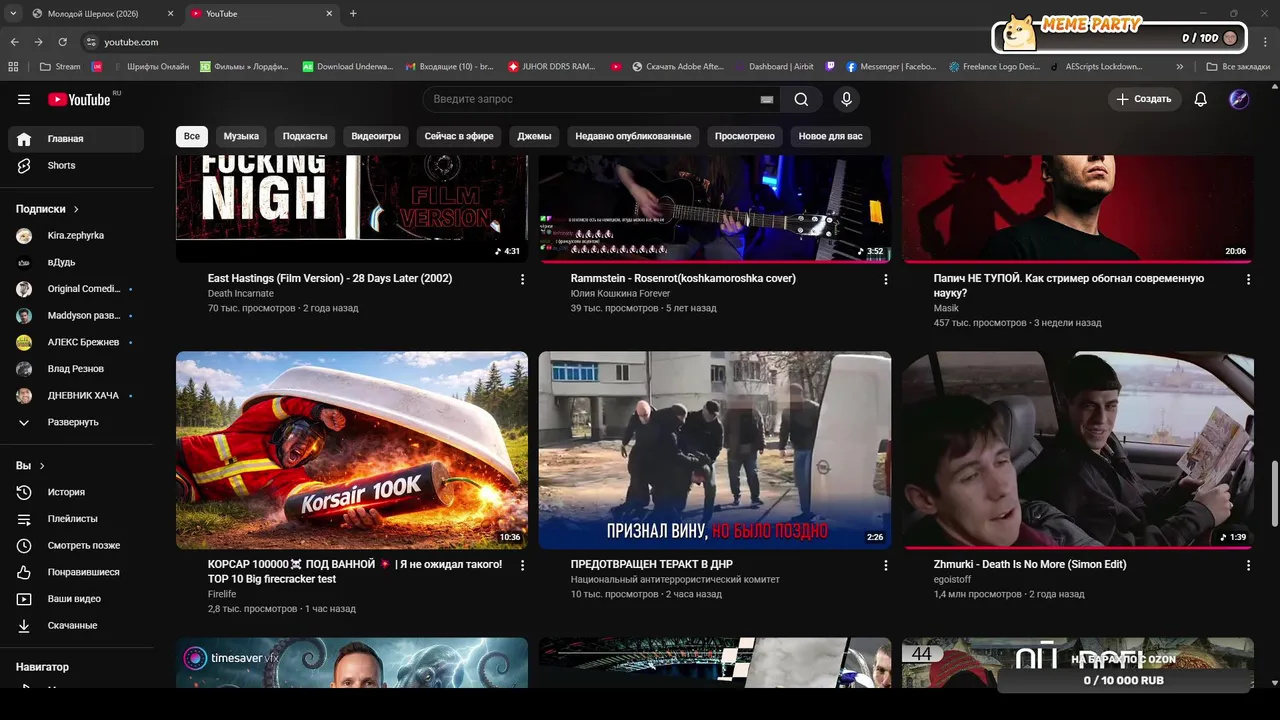The image size is (1280, 720).
Task: Open Понравившиеся in the sidebar
Action: point(76,572)
